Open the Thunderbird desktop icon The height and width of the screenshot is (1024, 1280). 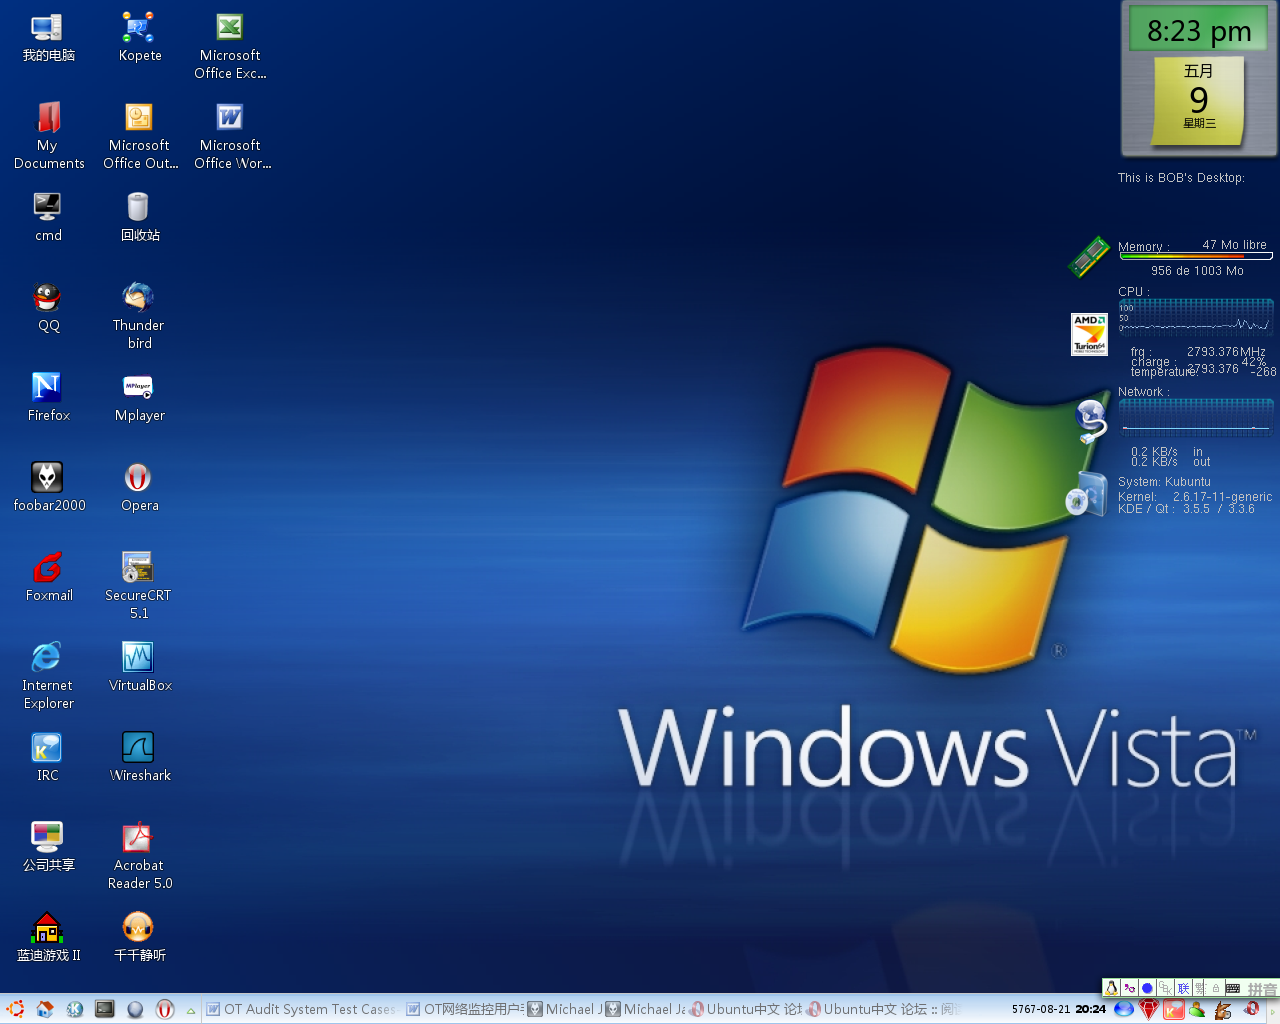(x=139, y=315)
